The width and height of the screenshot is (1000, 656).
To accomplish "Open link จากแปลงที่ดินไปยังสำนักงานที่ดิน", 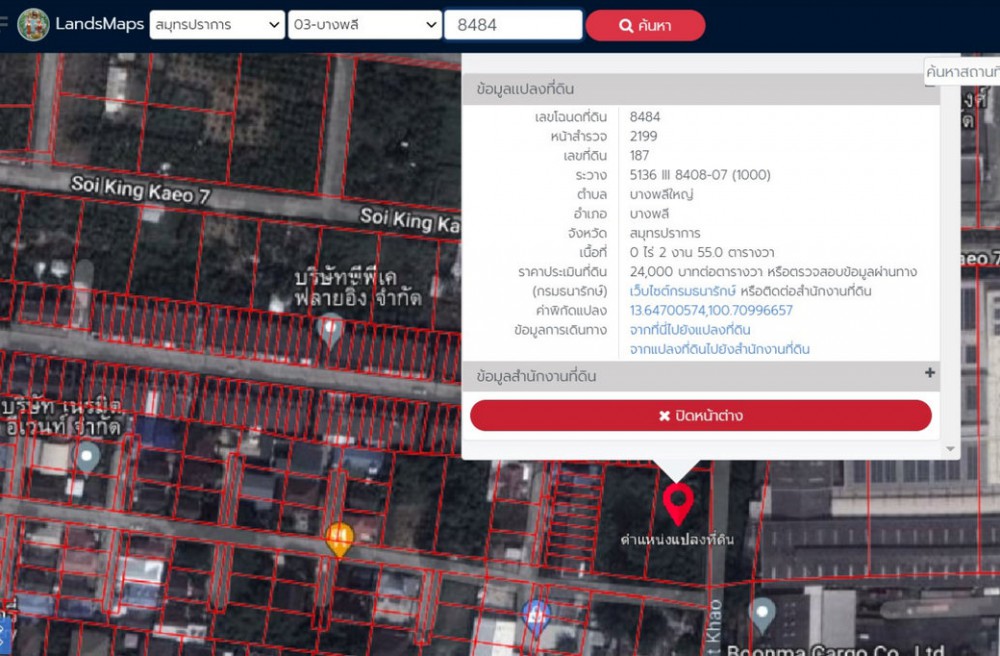I will (x=719, y=349).
